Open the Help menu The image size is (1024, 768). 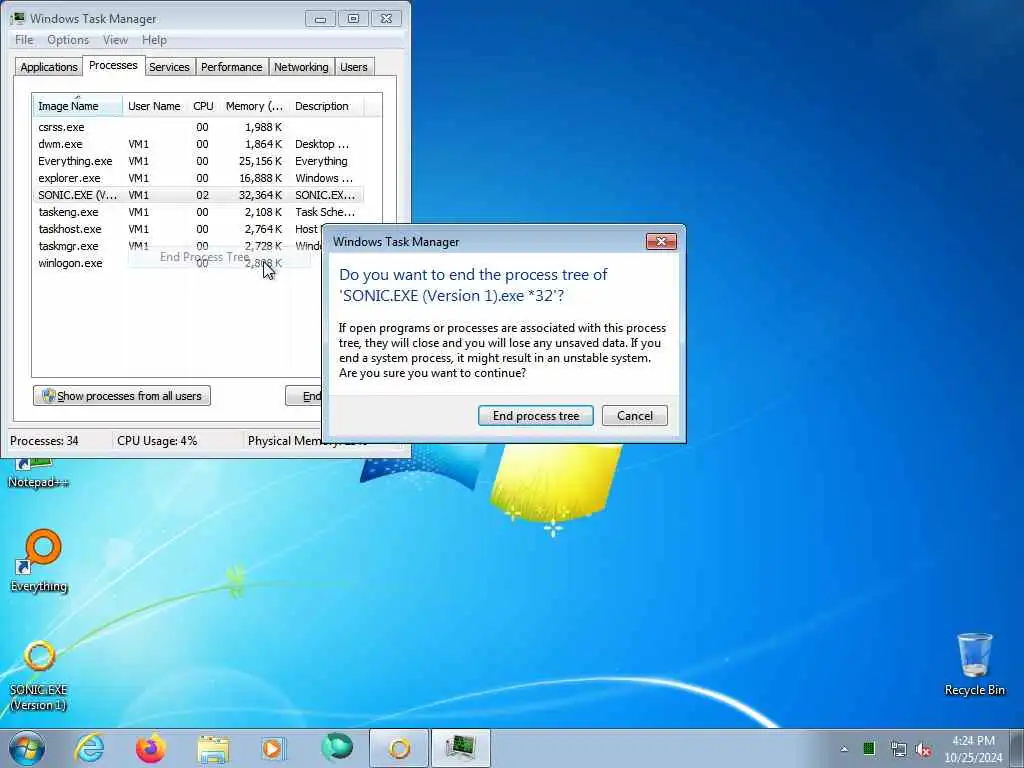pos(154,40)
